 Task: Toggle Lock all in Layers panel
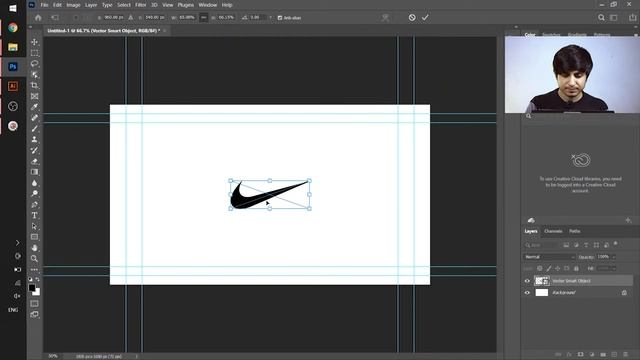coord(576,269)
